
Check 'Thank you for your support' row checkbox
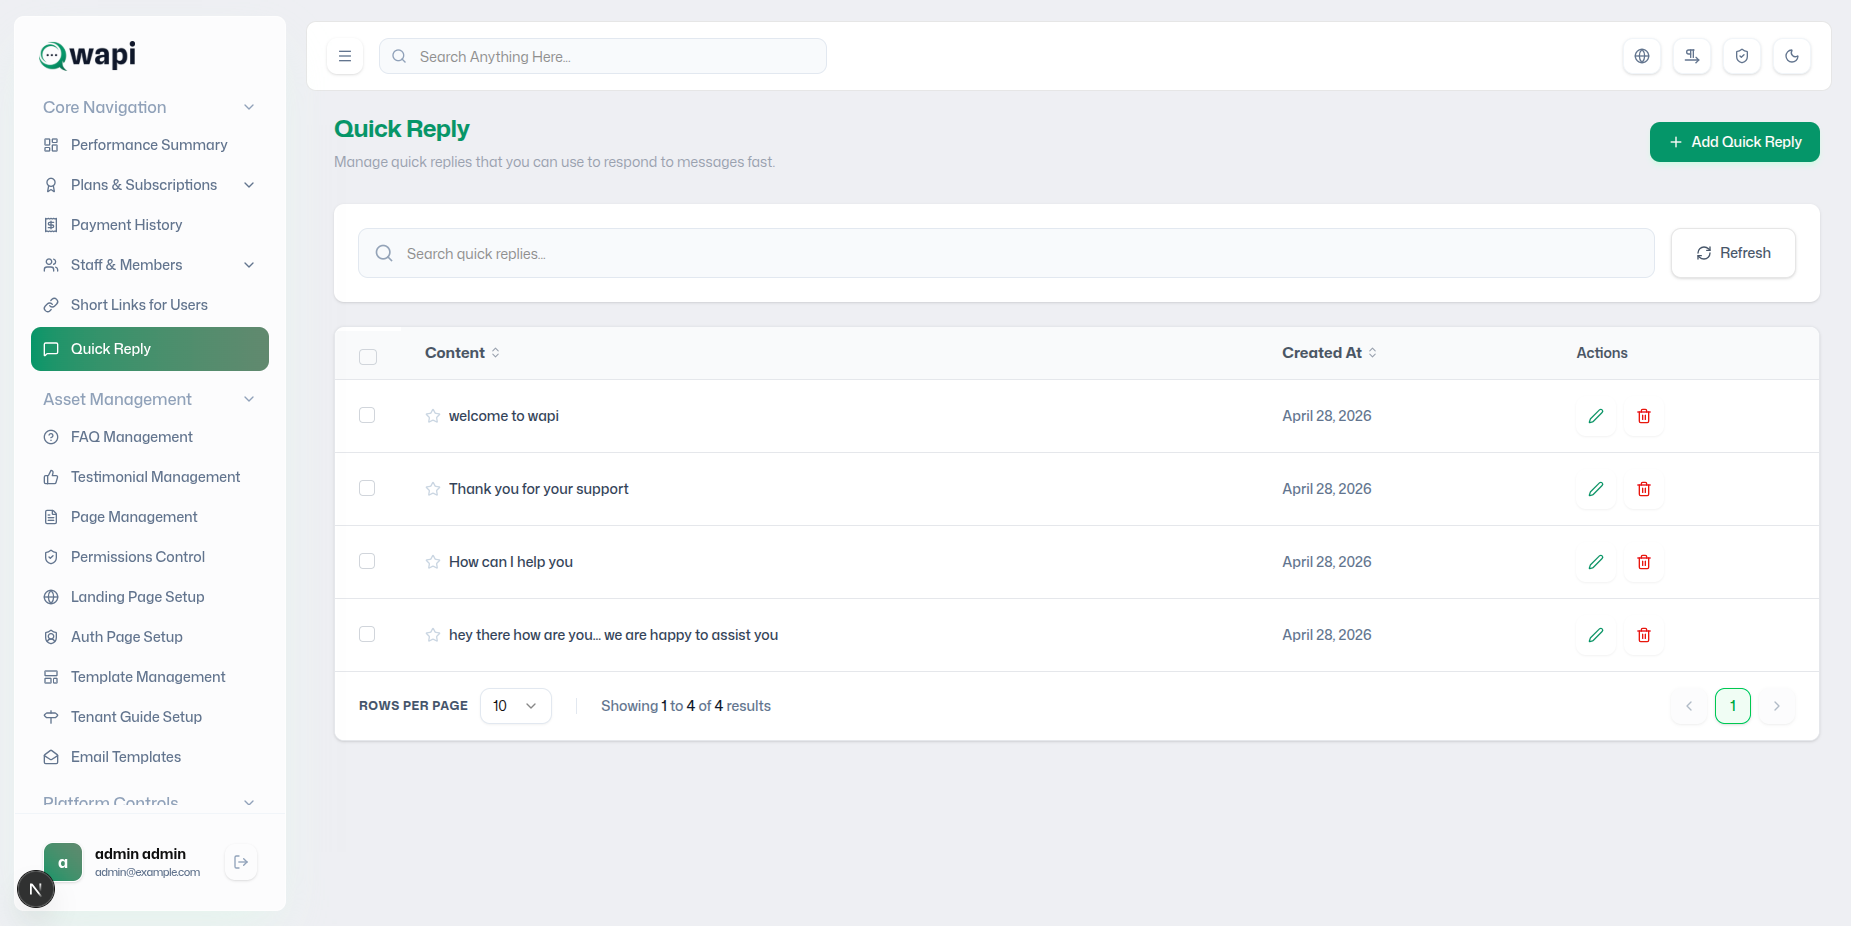click(x=367, y=488)
